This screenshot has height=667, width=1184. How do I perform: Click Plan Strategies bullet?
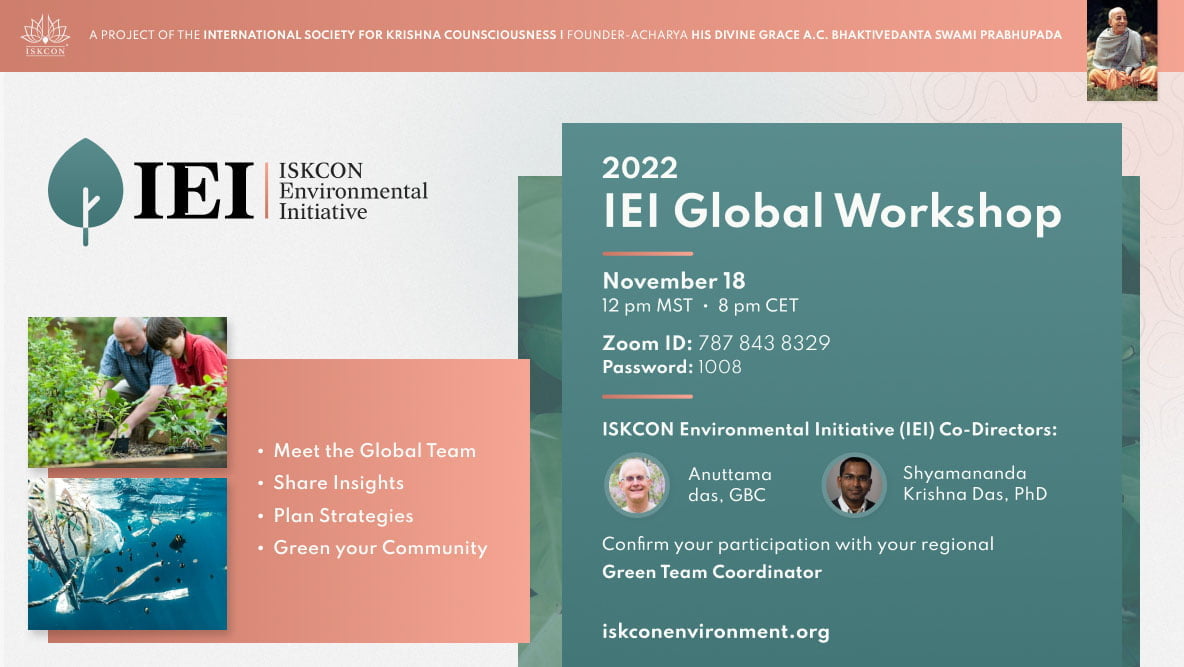click(x=344, y=516)
